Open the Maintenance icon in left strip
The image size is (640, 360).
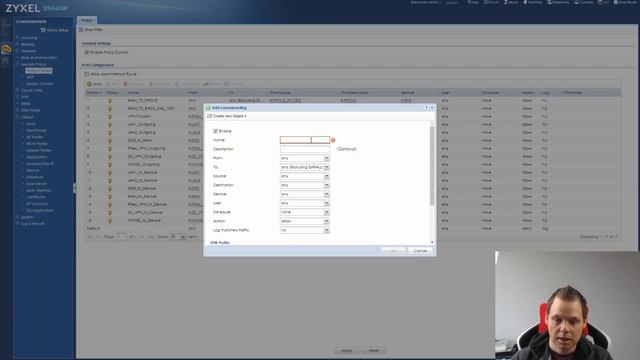[6, 62]
